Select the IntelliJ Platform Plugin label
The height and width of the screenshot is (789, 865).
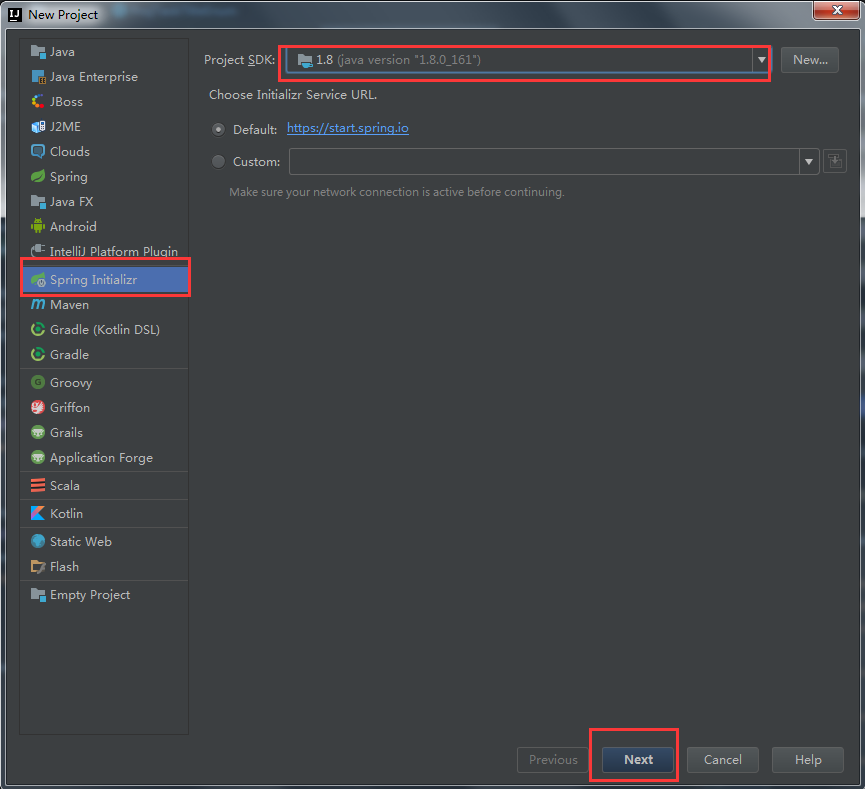(x=114, y=252)
